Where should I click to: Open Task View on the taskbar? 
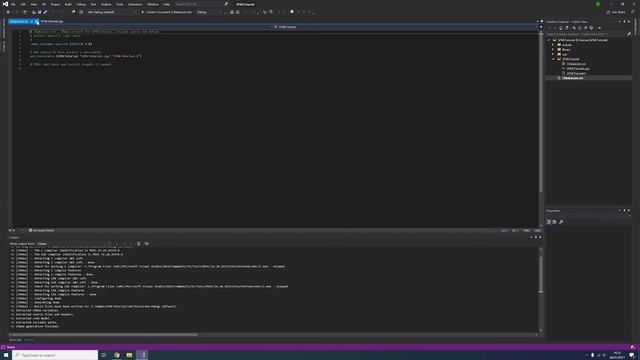104,355
